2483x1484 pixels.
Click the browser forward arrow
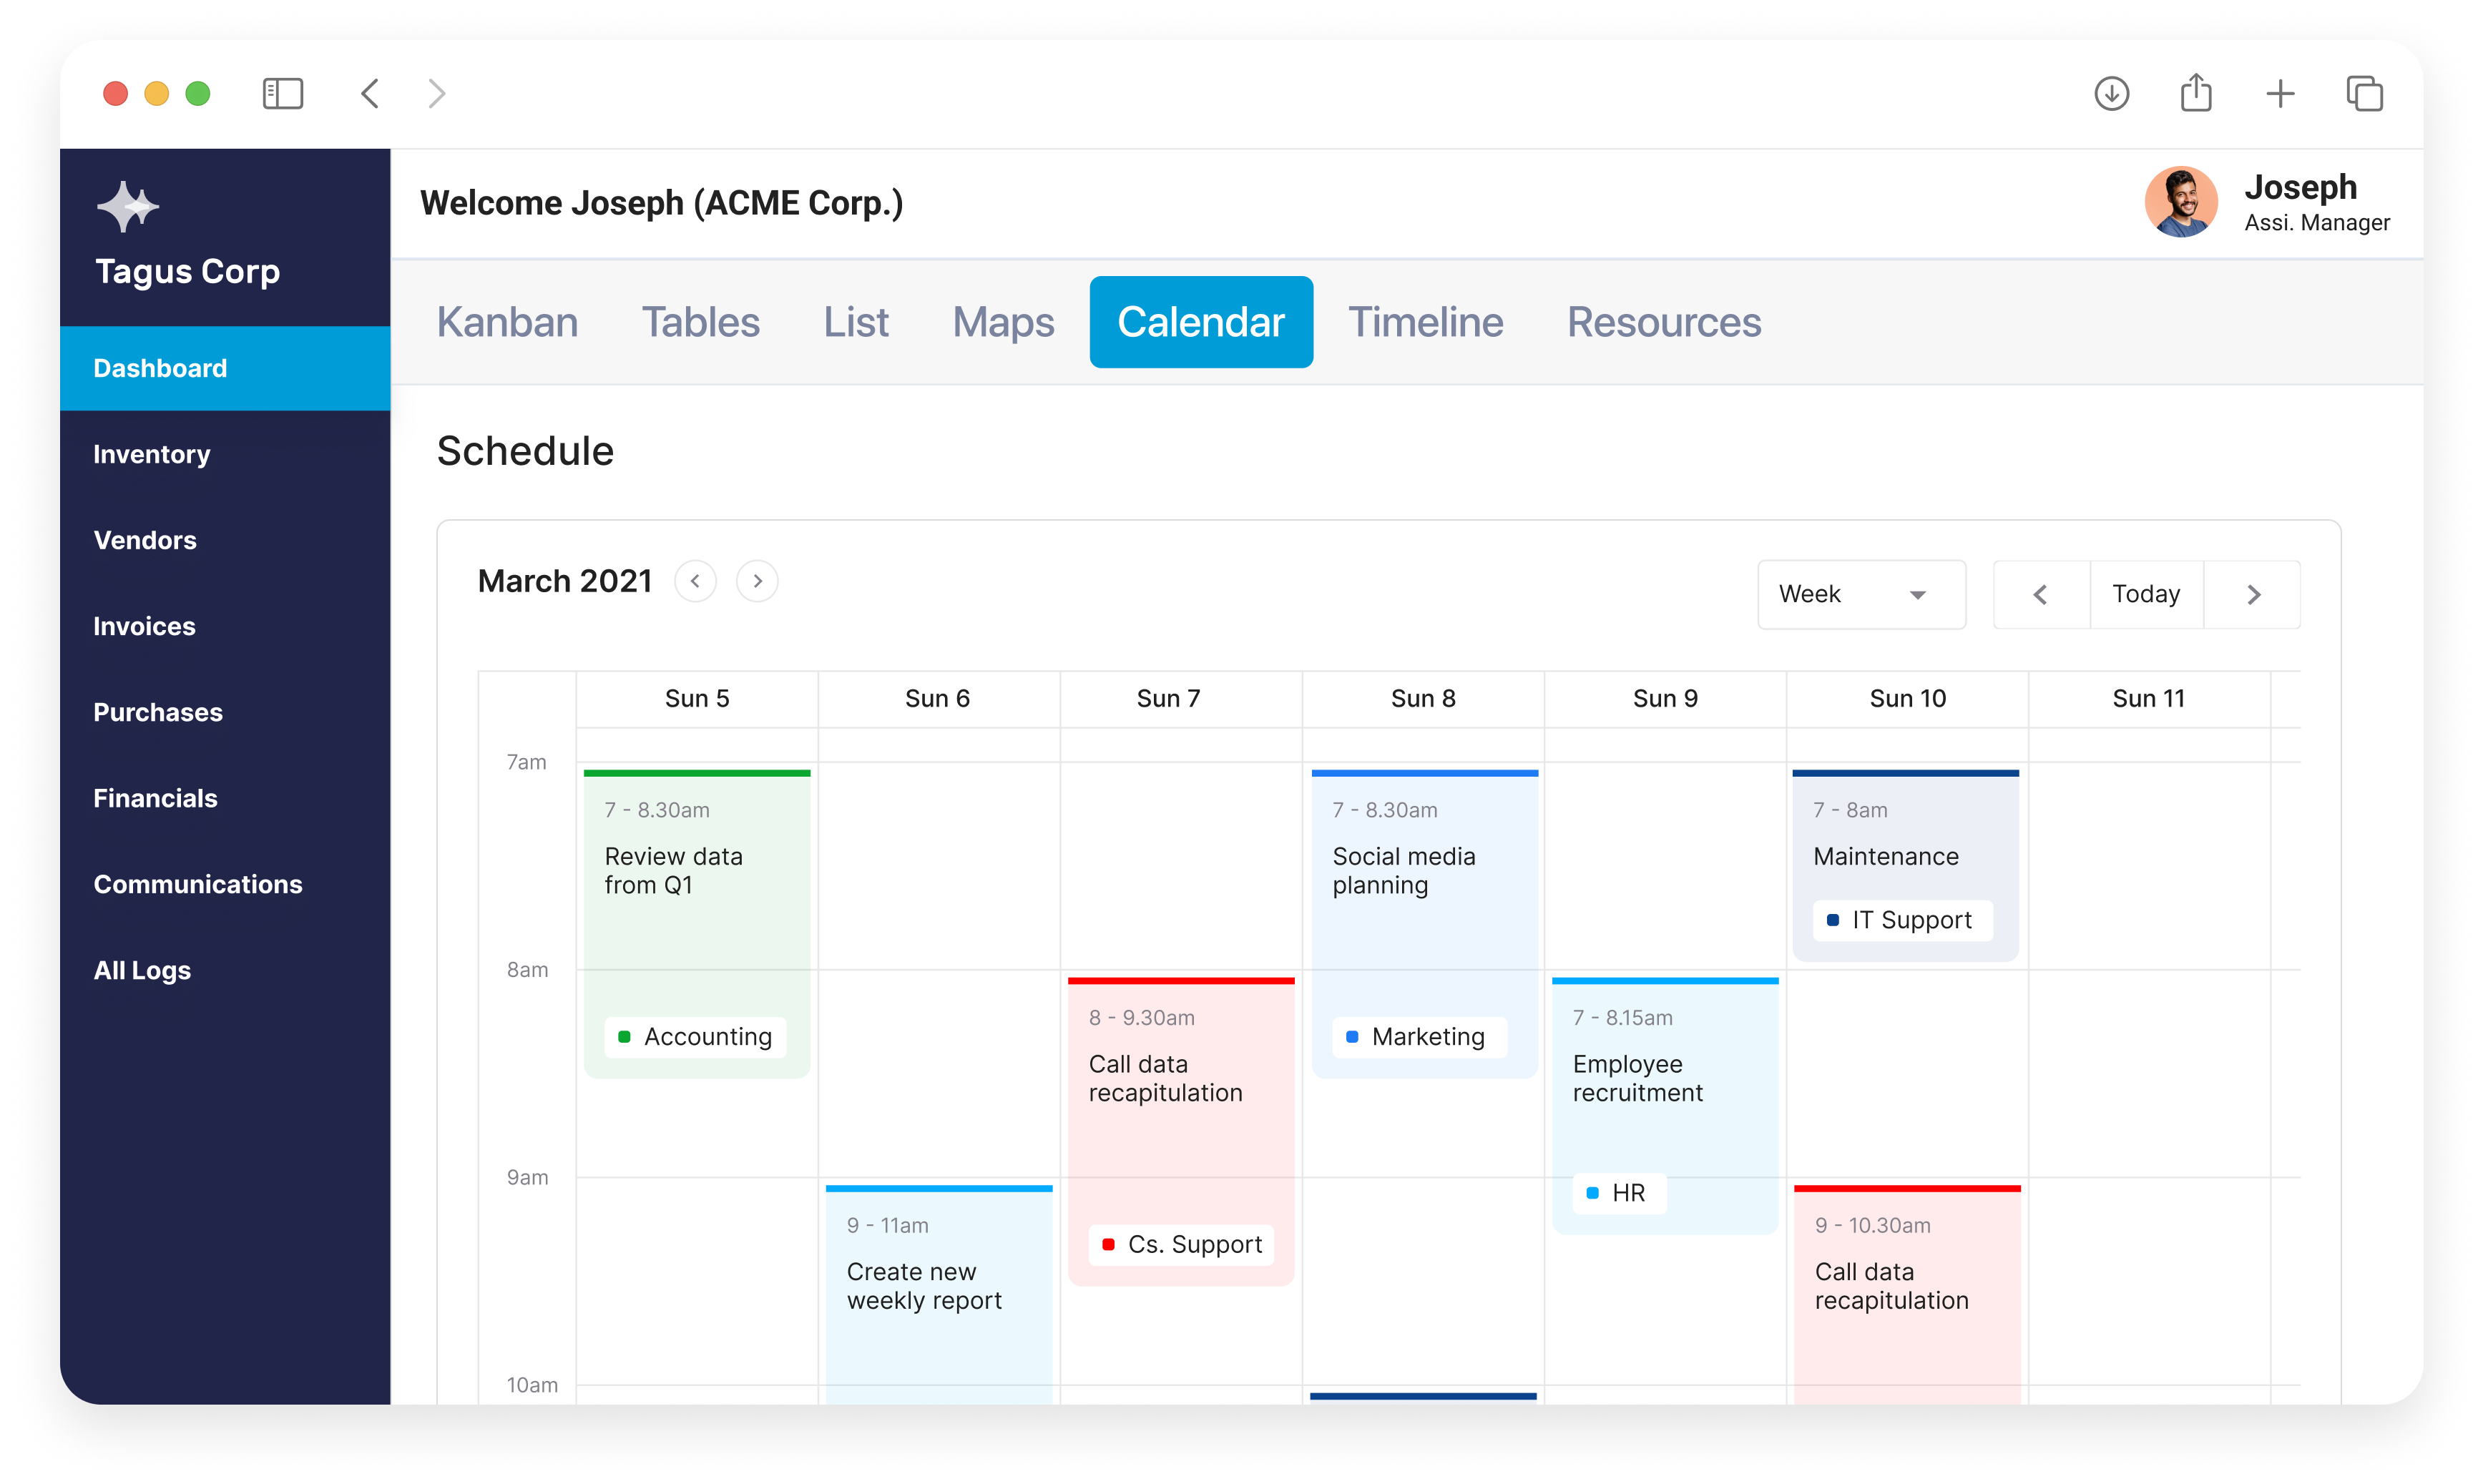pos(437,94)
